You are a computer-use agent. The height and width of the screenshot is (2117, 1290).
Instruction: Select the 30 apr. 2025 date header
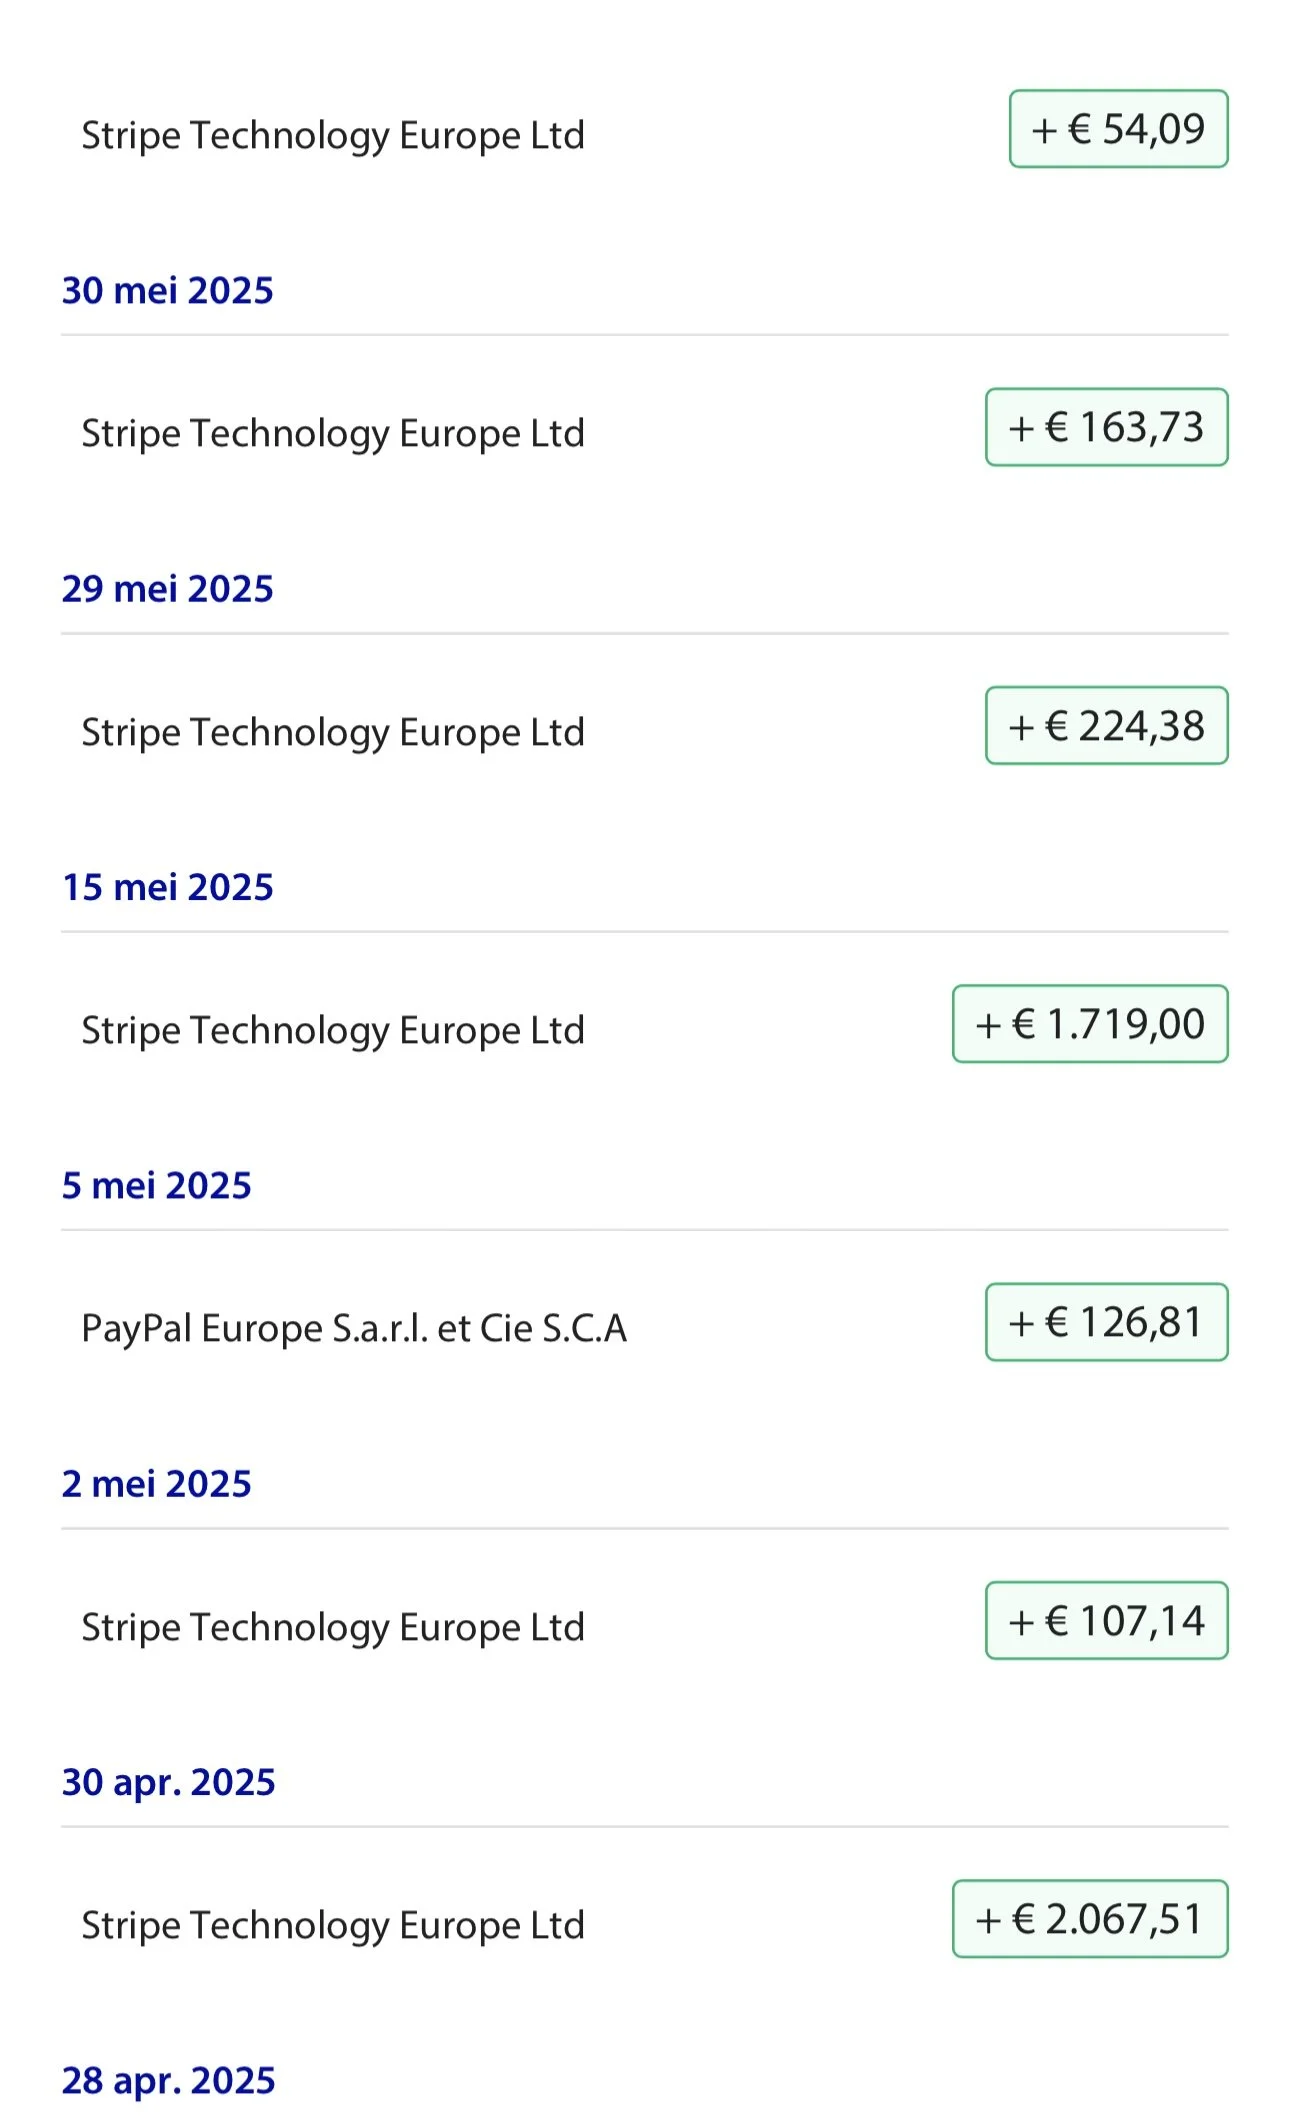point(168,1782)
